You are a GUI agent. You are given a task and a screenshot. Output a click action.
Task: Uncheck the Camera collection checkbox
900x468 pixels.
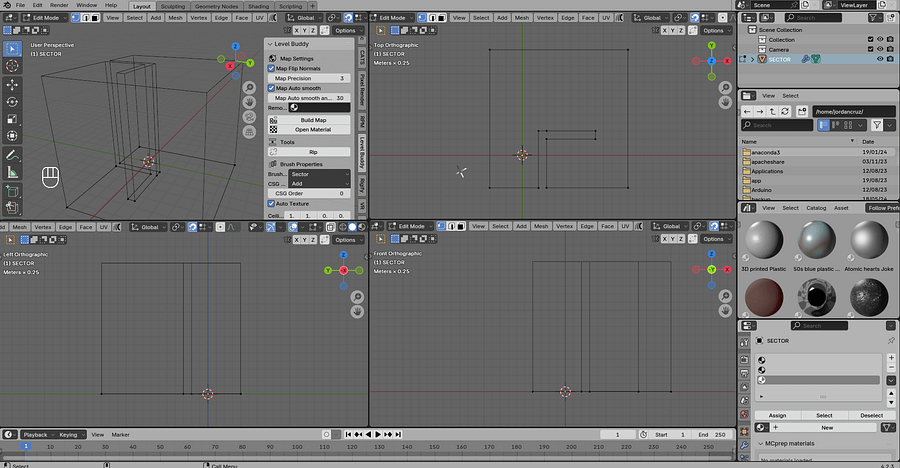[x=870, y=49]
